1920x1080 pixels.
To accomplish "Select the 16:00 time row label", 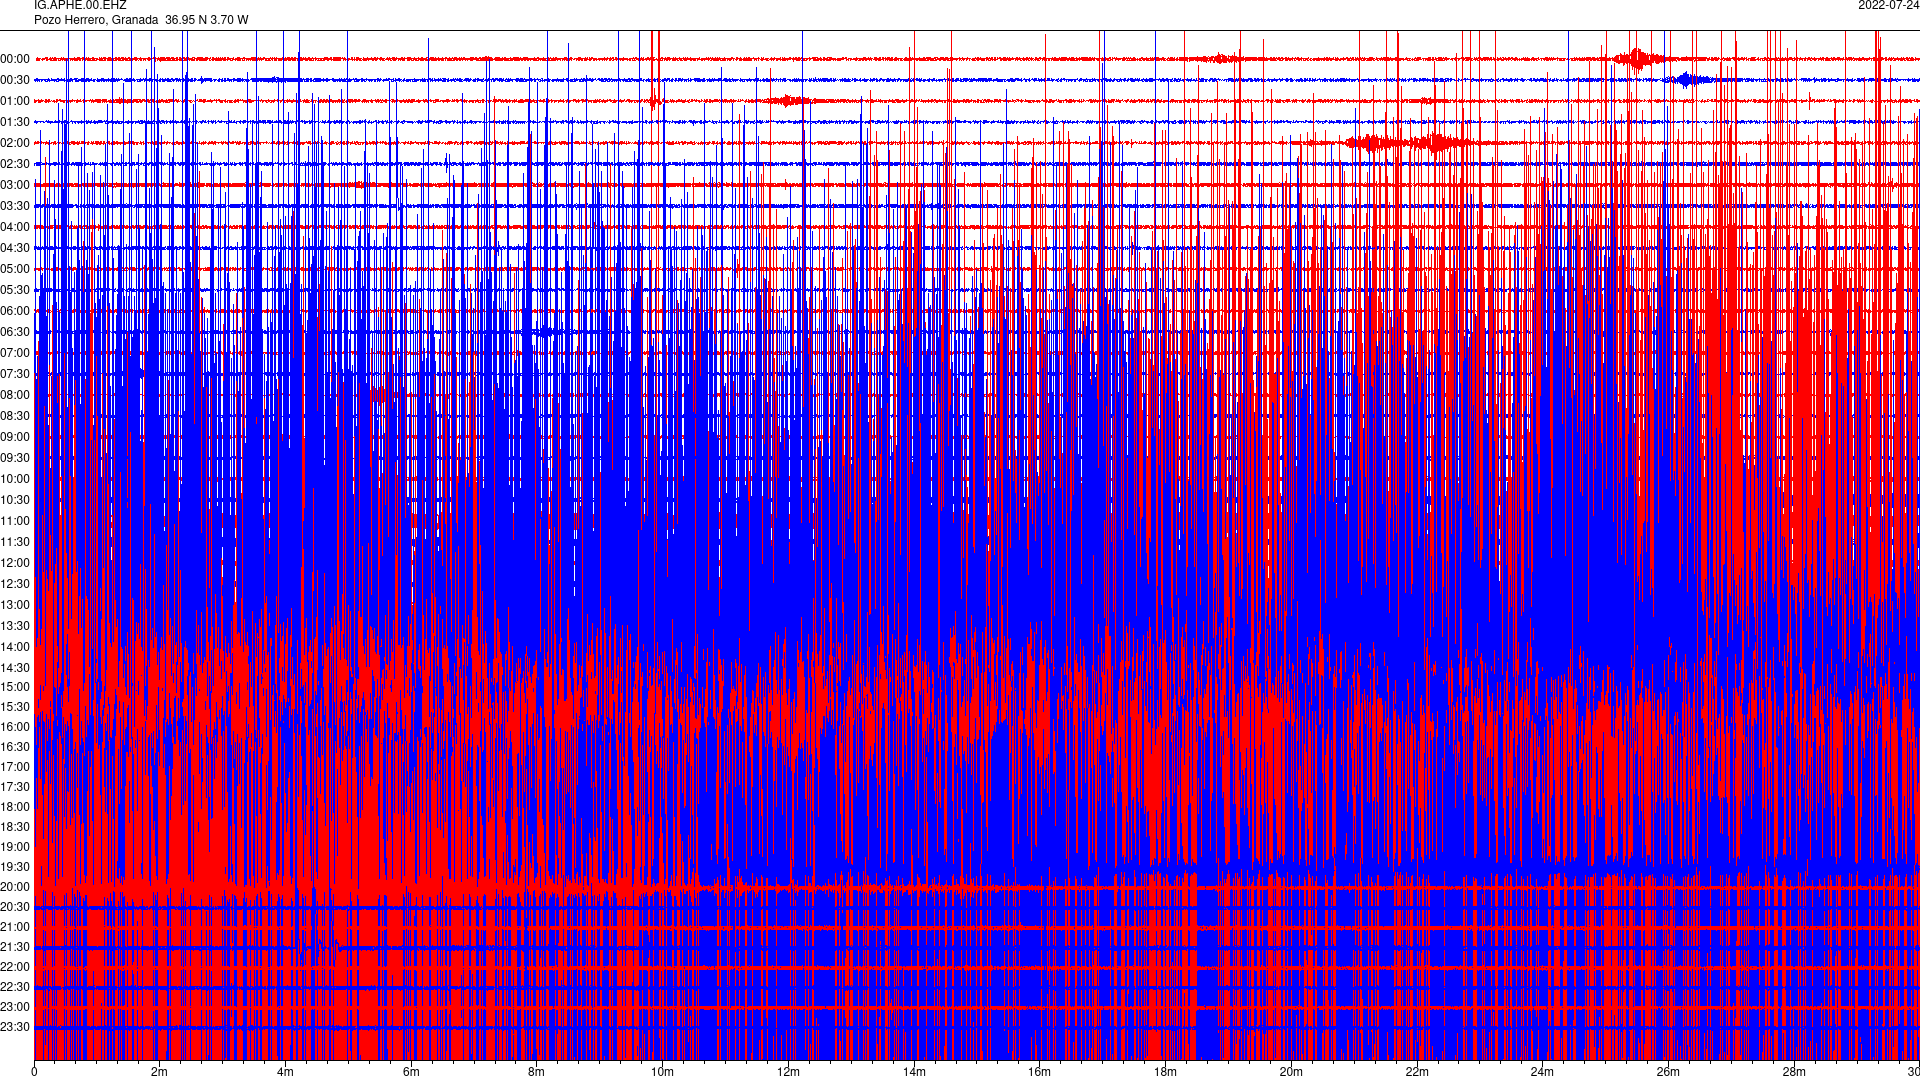I will click(15, 727).
